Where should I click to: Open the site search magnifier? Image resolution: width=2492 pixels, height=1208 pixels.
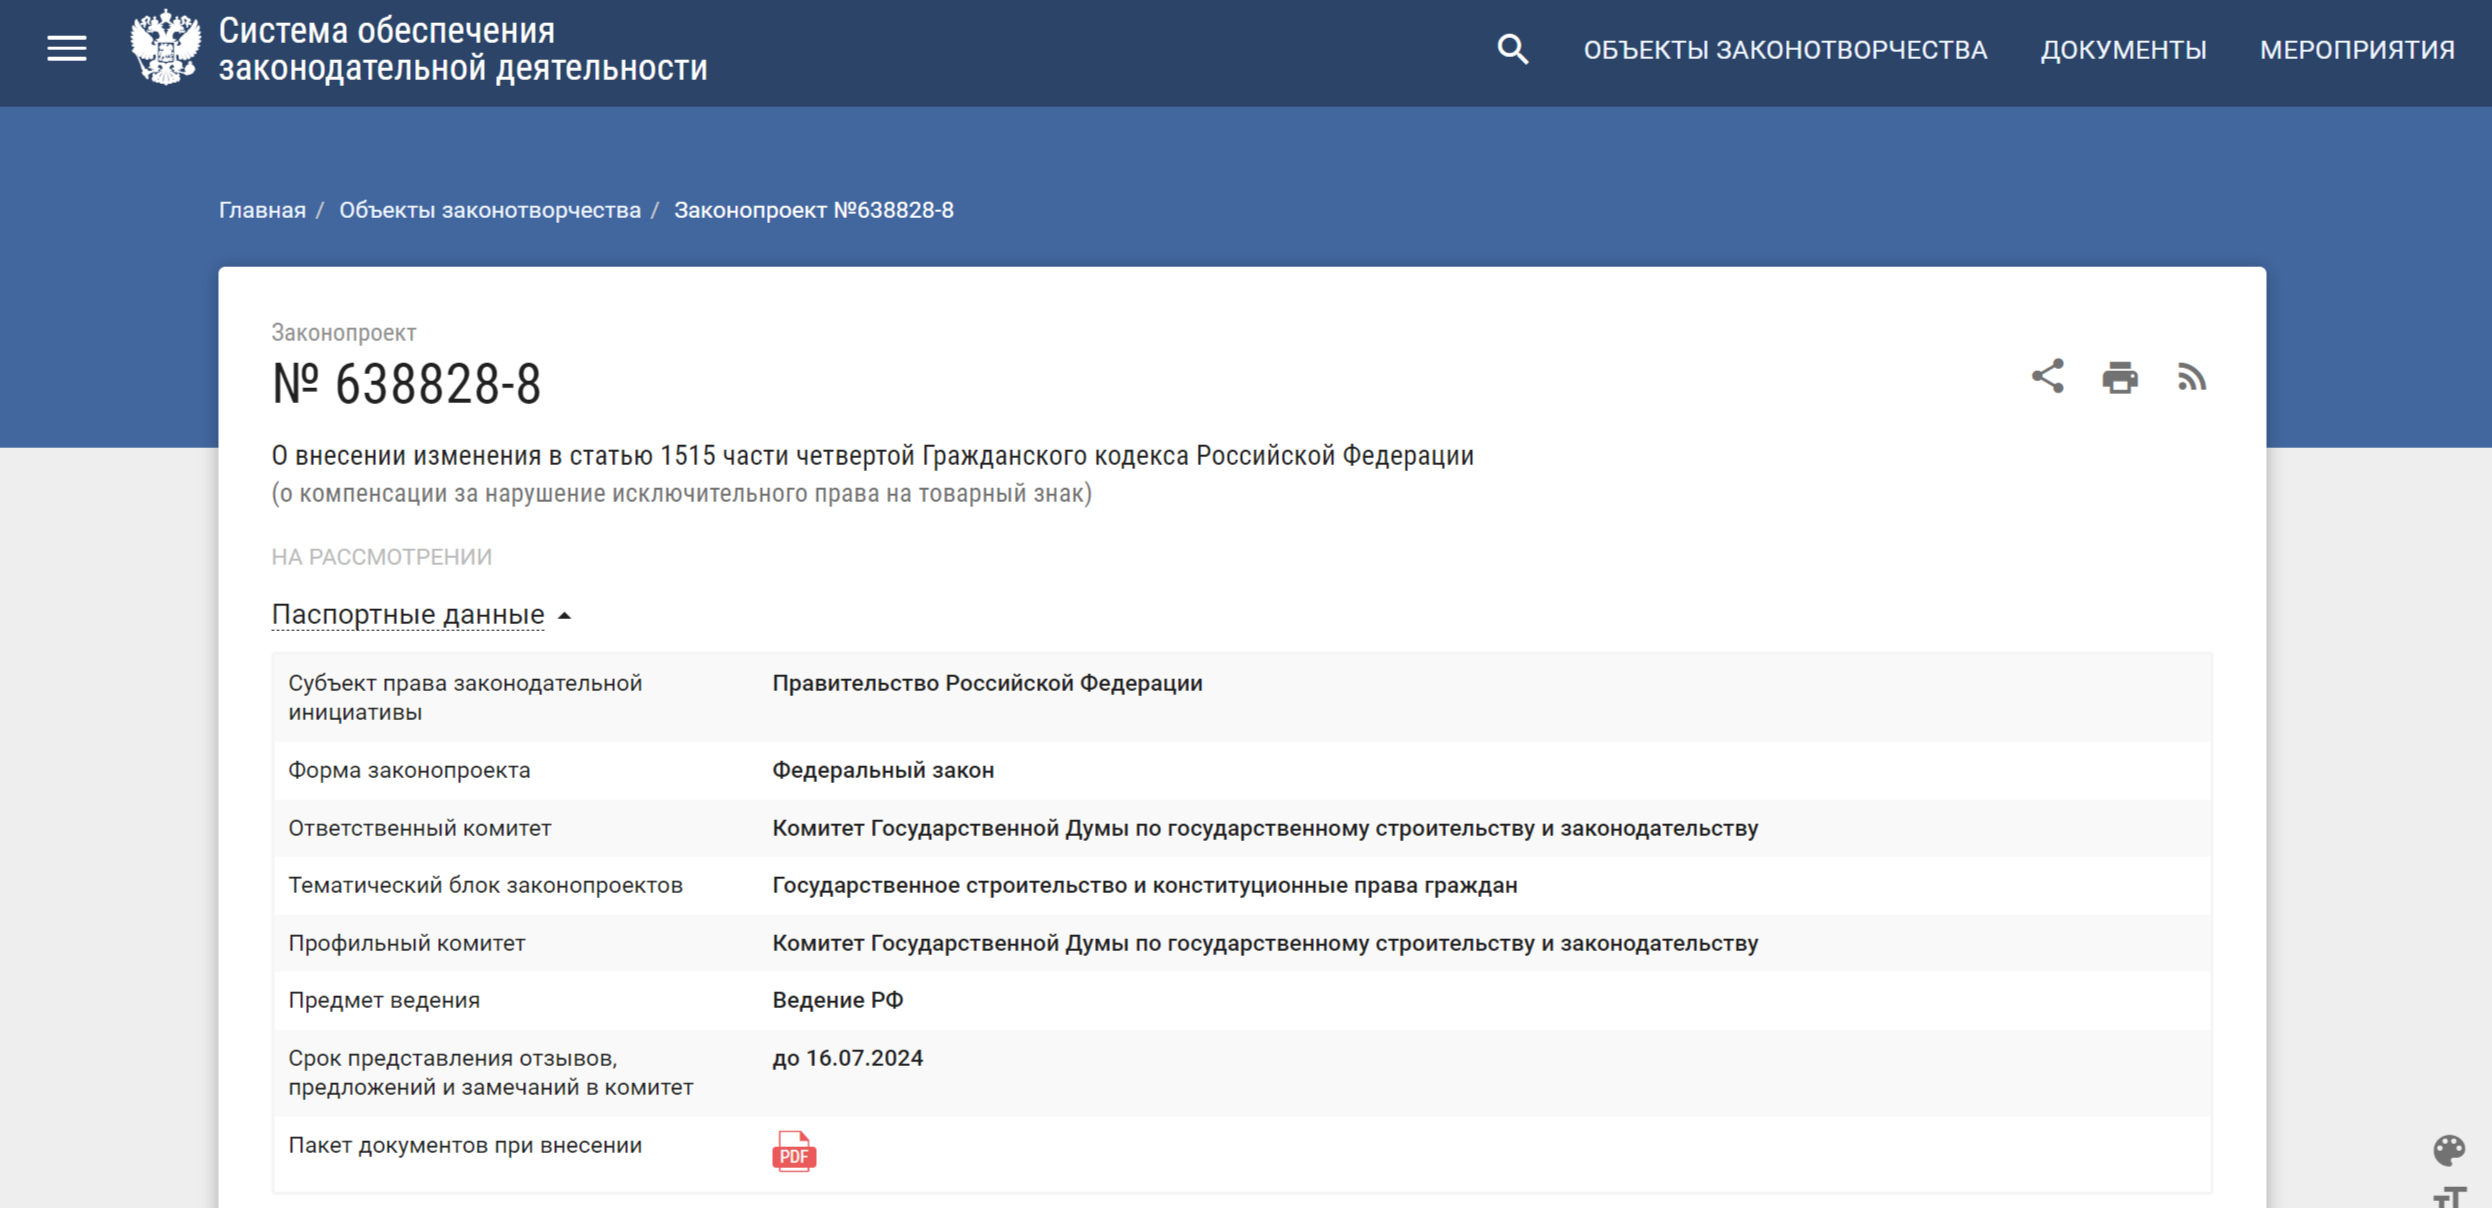pyautogui.click(x=1513, y=49)
